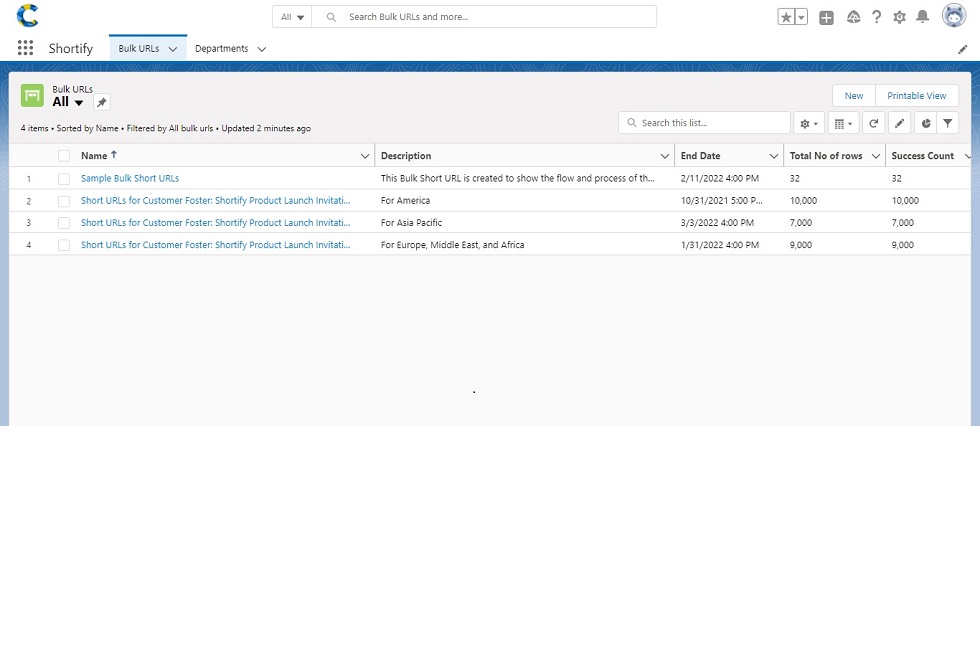The height and width of the screenshot is (654, 980).
Task: Open the Charts panel icon
Action: click(925, 123)
